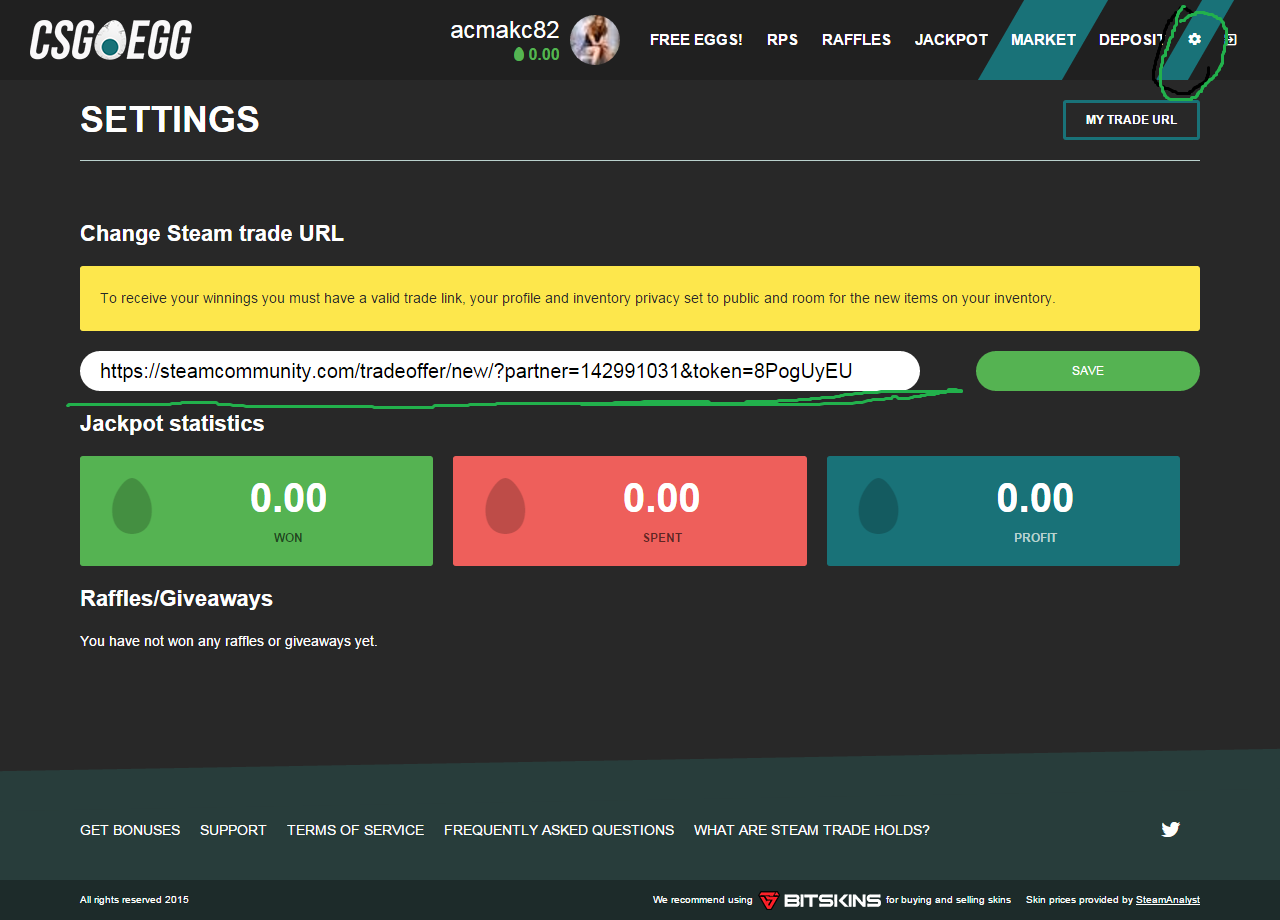This screenshot has width=1280, height=920.
Task: Click the 0.00 value on the PROFIT card
Action: (x=1035, y=498)
